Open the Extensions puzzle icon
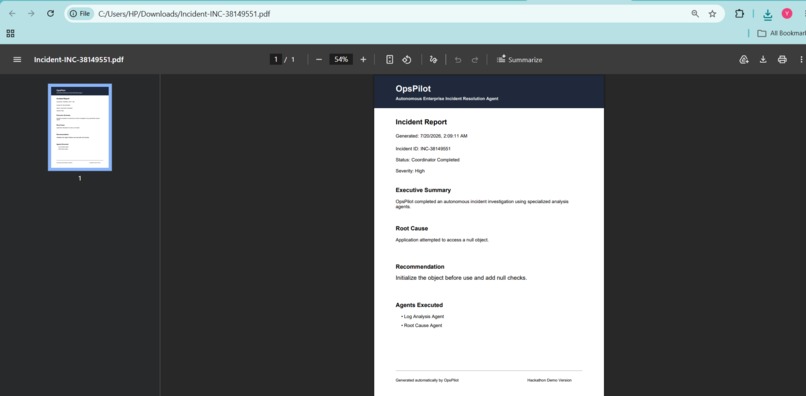 click(x=739, y=14)
